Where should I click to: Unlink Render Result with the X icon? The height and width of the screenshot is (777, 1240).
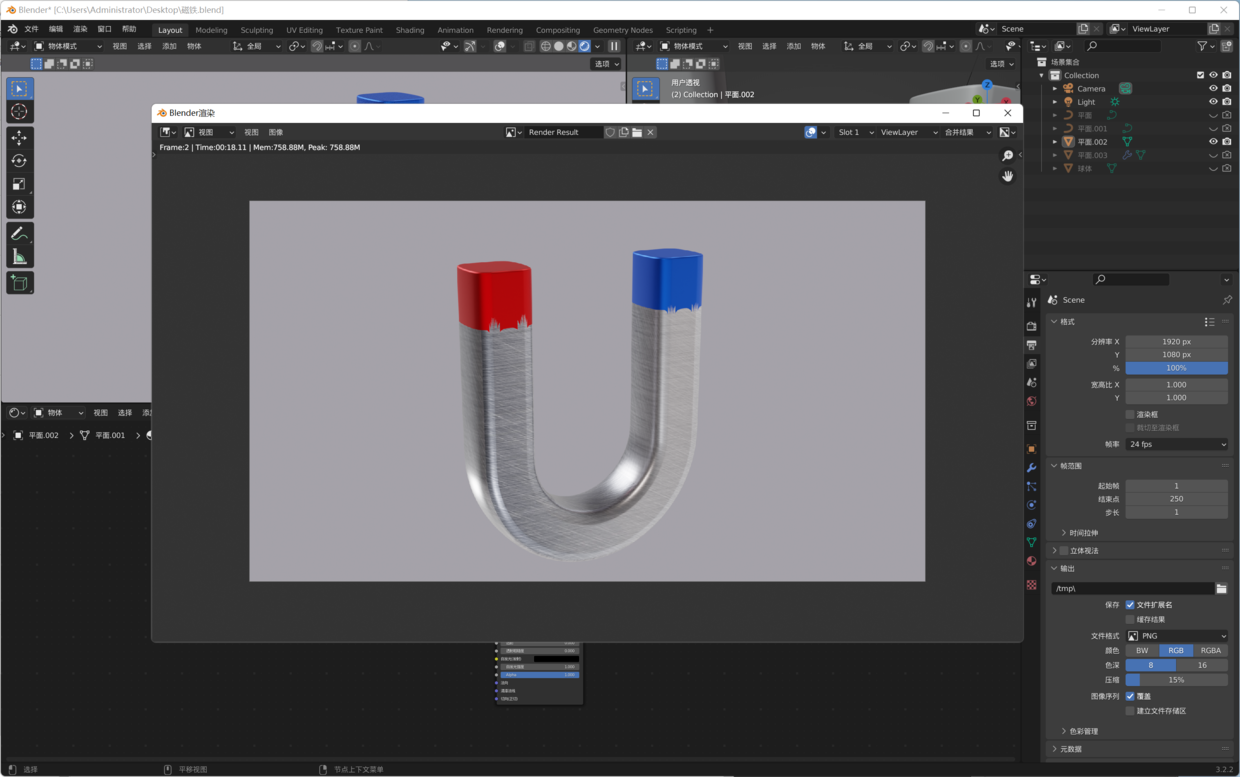point(650,132)
